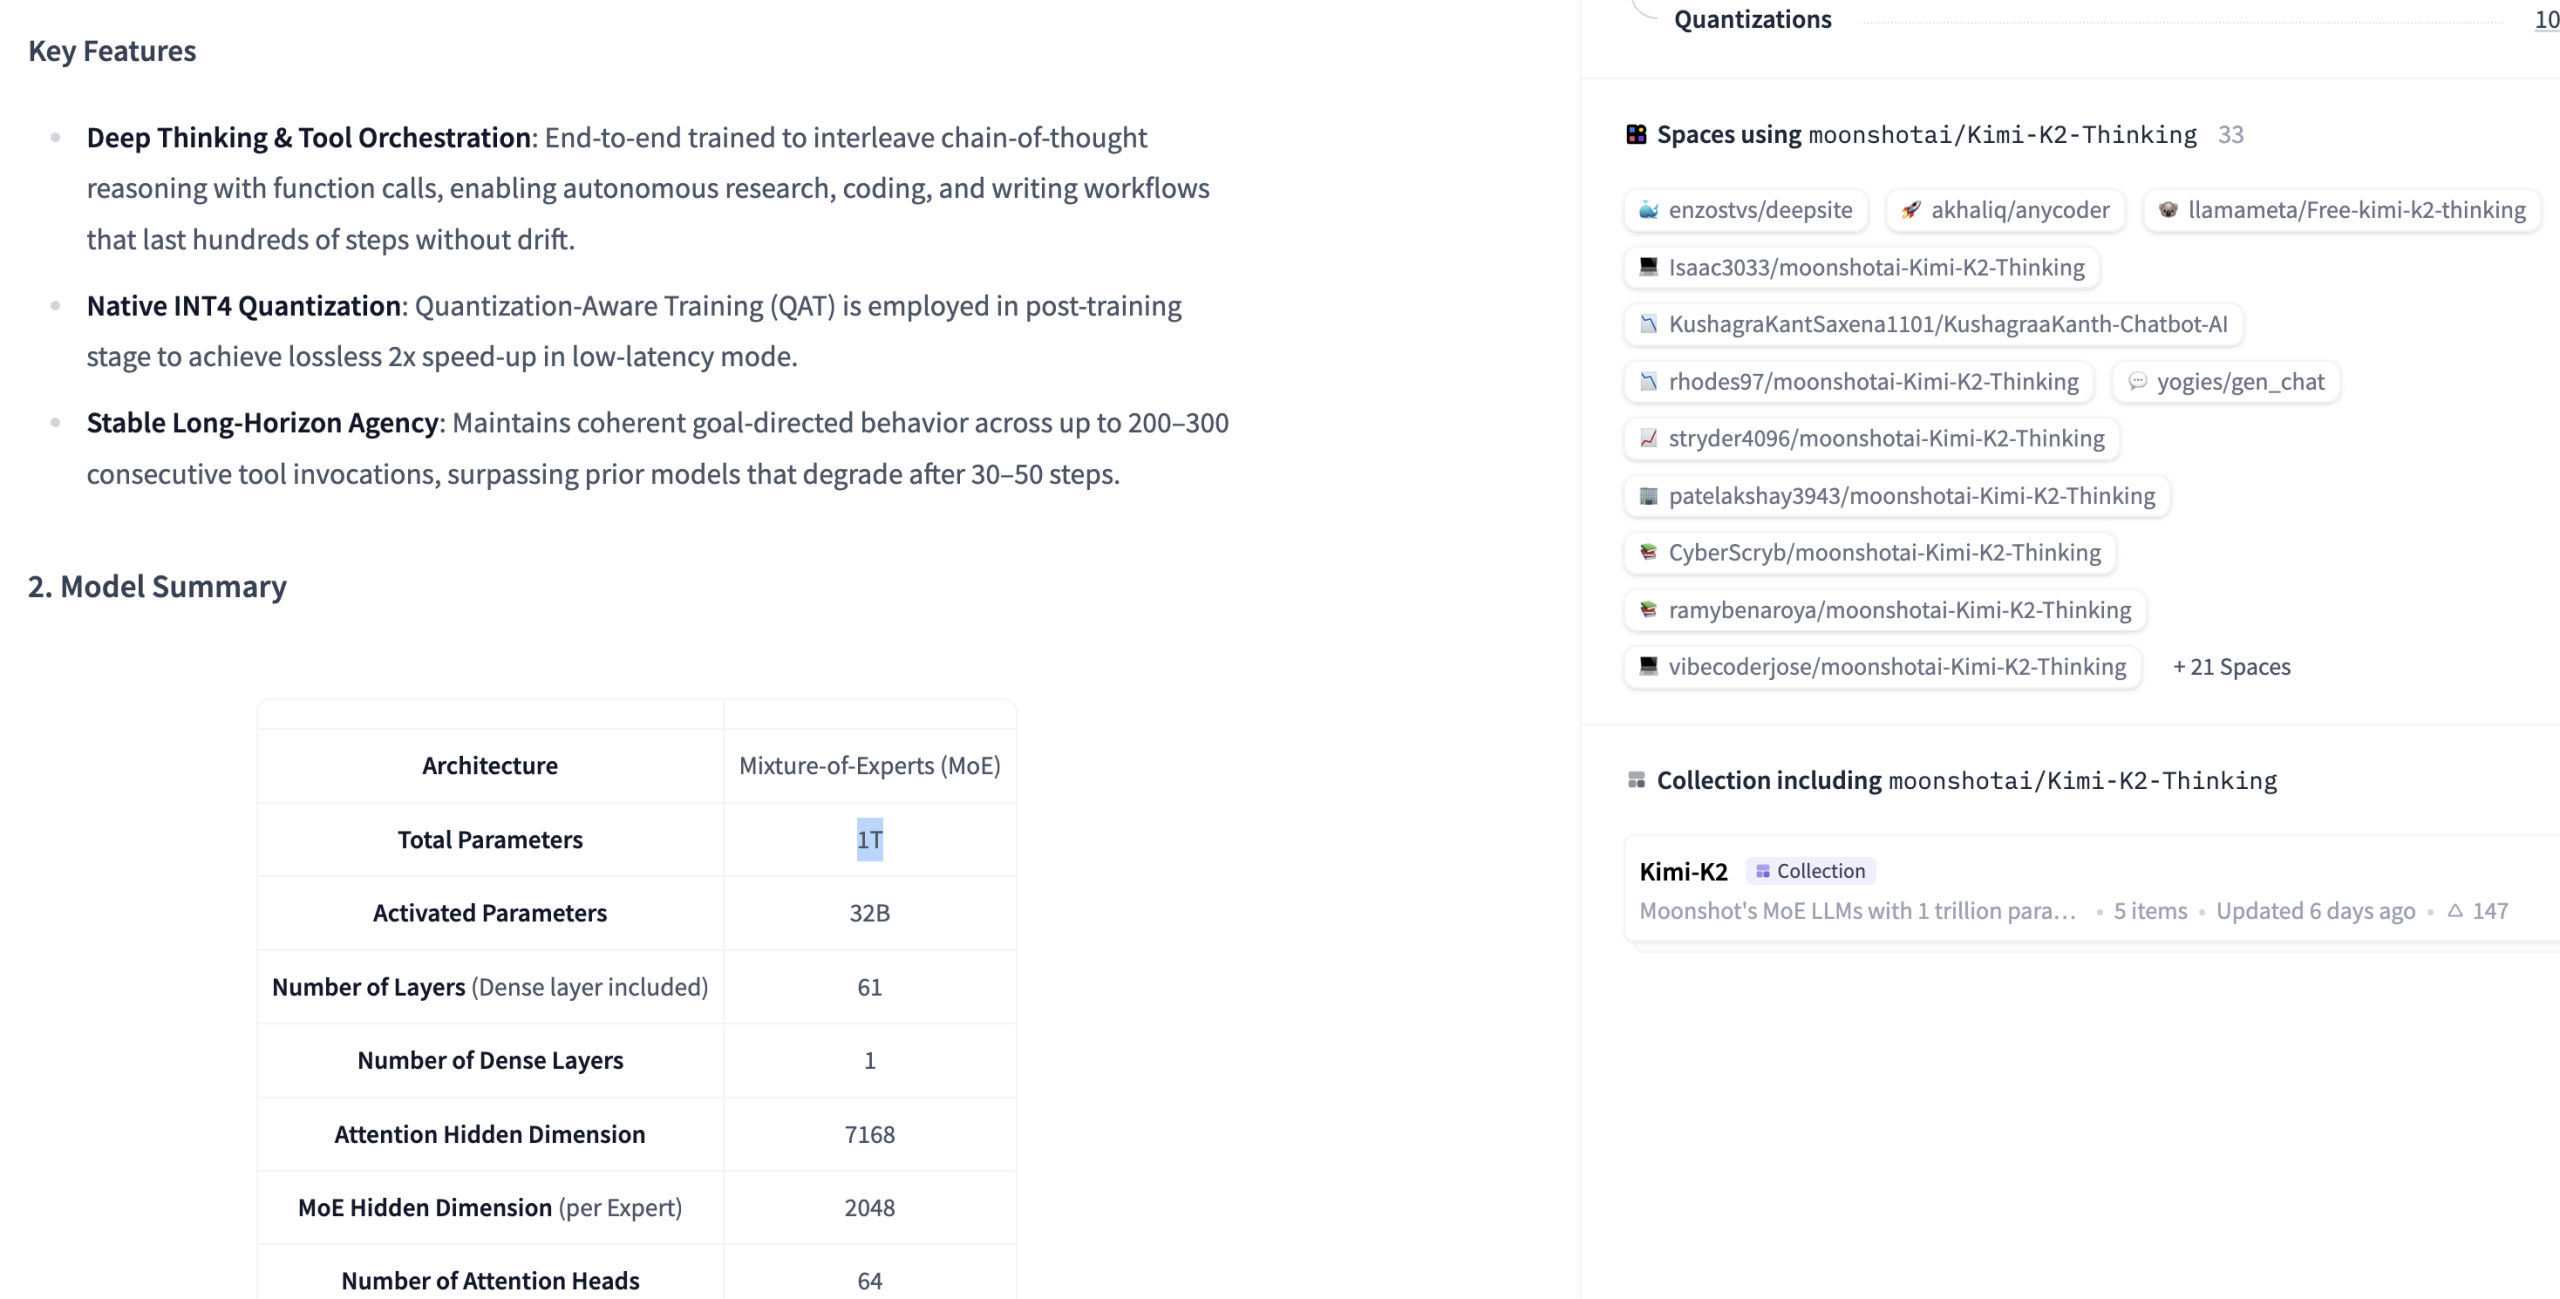Click the dog icon on llamameta/Free-kimi-k2-thinking
2560x1299 pixels.
pos(2168,210)
